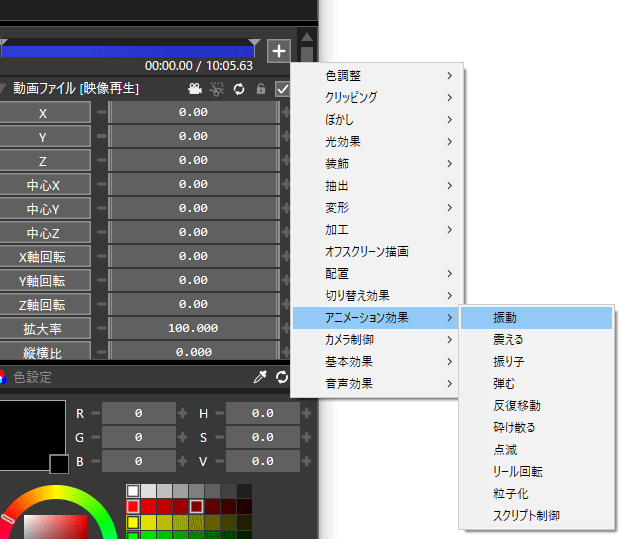Choose 点滅 from the animation submenu
This screenshot has height=539, width=620.
[537, 450]
